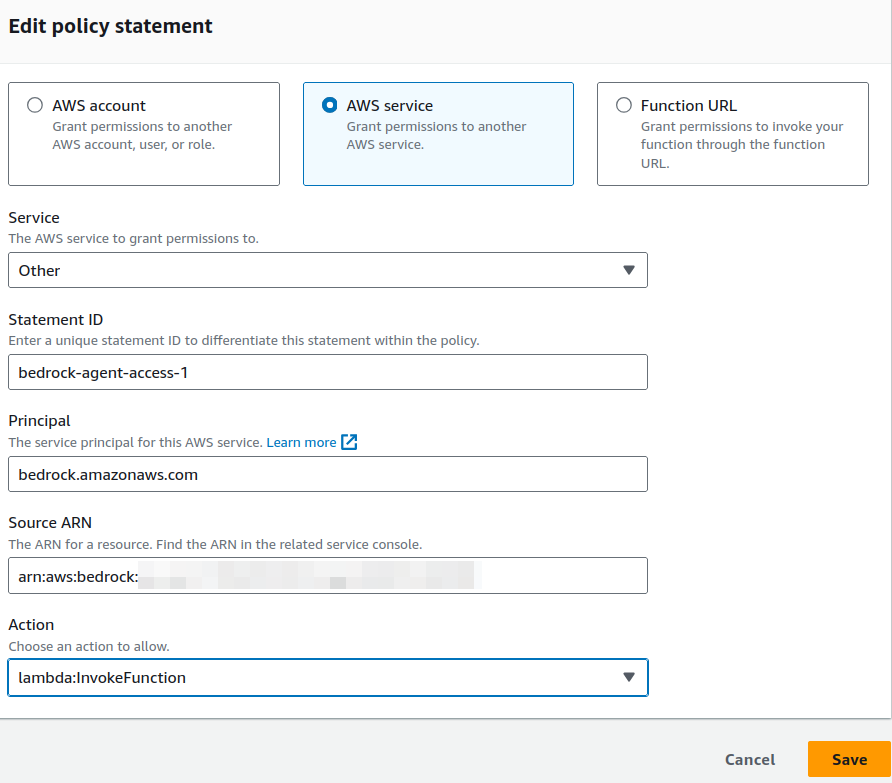892x783 pixels.
Task: Cancel editing the policy statement
Action: pyautogui.click(x=749, y=760)
